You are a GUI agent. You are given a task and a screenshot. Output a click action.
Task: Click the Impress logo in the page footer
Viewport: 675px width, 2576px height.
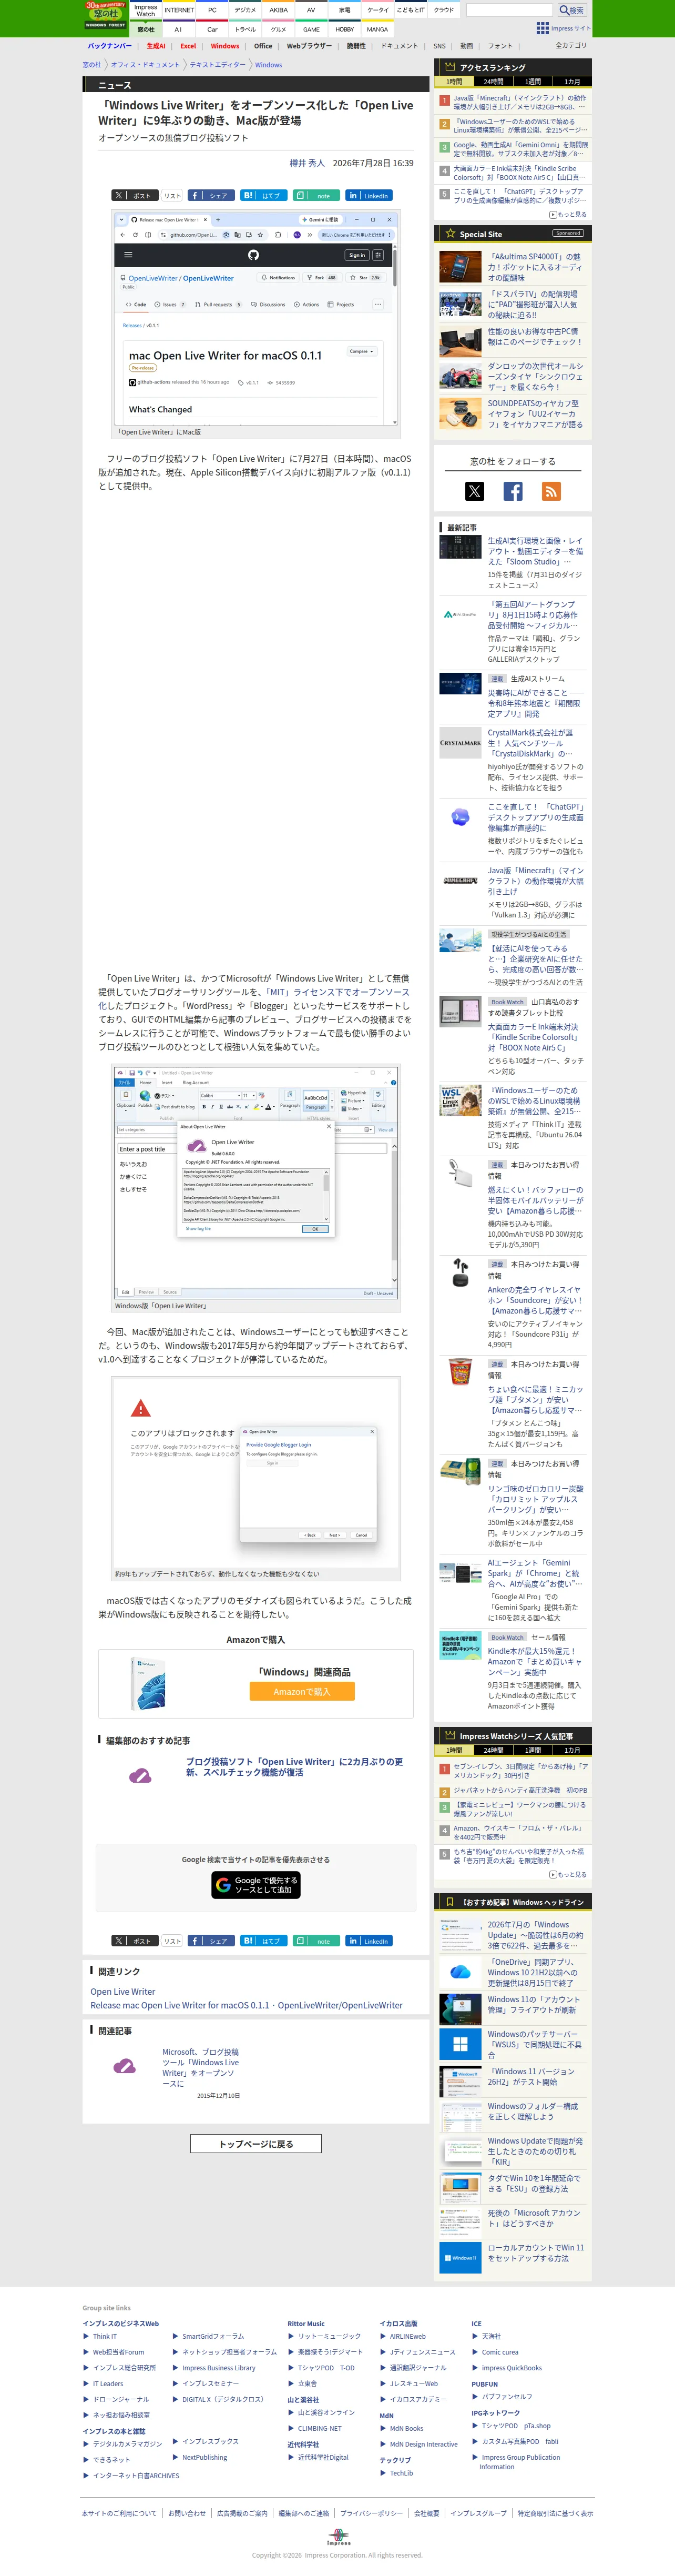tap(338, 2538)
